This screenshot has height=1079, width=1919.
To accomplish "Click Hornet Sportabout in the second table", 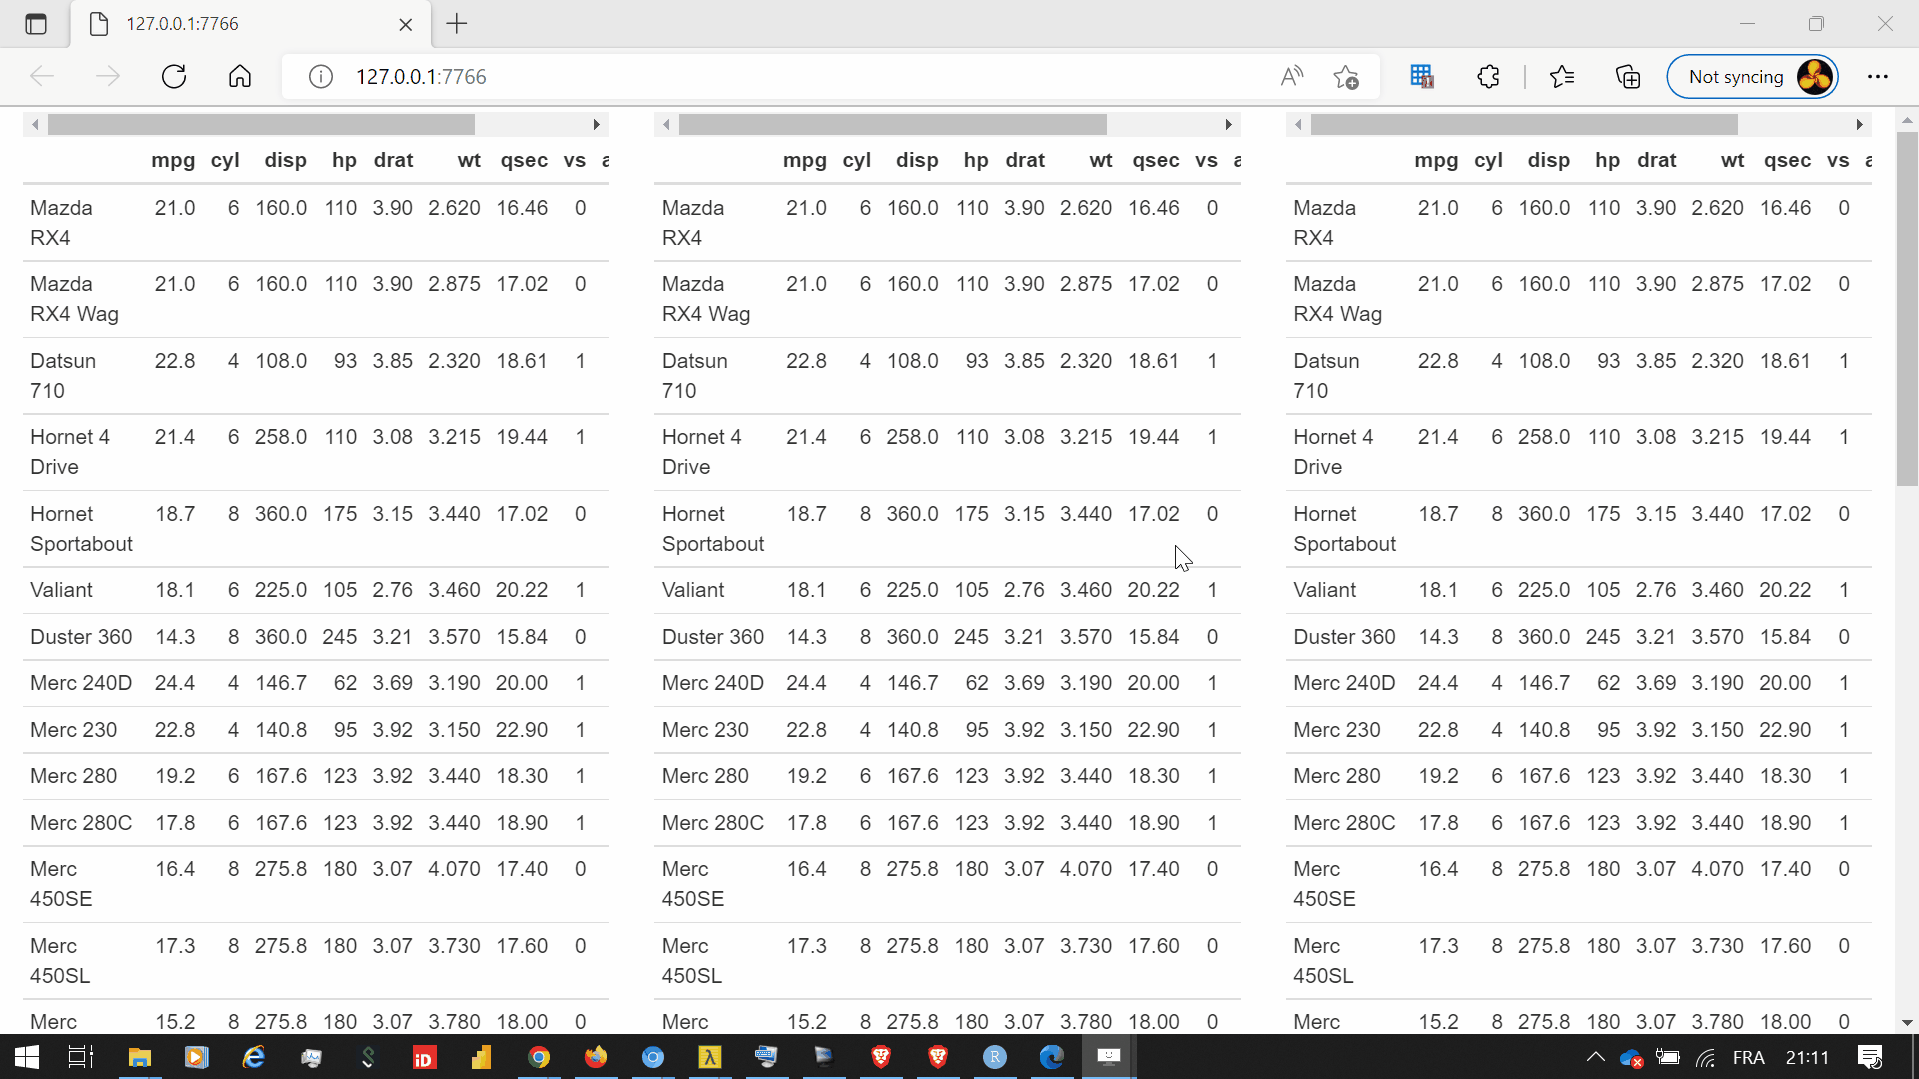I will click(x=712, y=529).
